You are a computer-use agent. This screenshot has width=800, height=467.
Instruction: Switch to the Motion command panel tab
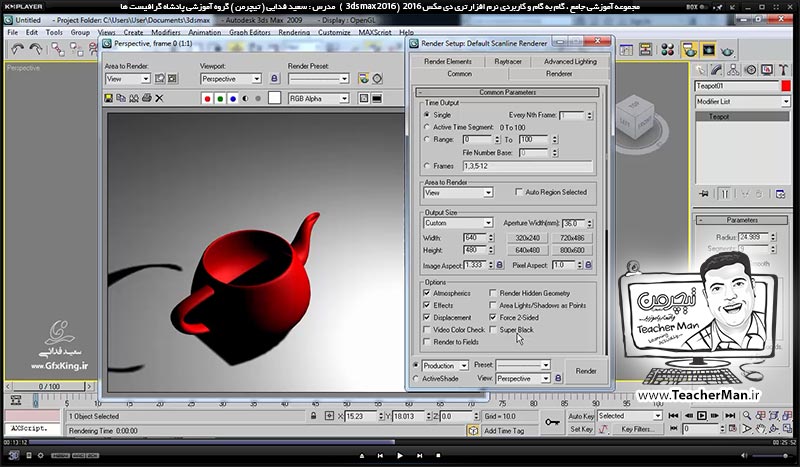coord(751,69)
